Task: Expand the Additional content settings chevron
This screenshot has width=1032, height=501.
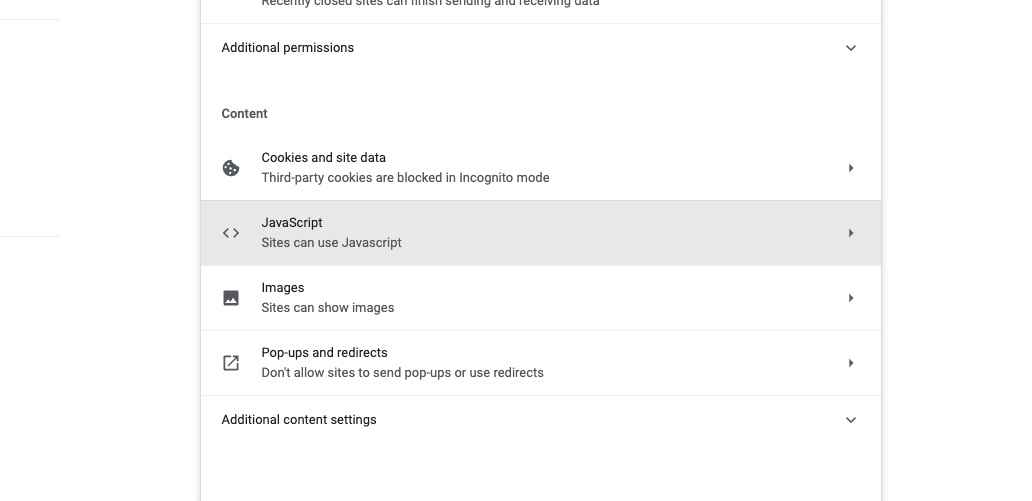Action: (x=850, y=420)
